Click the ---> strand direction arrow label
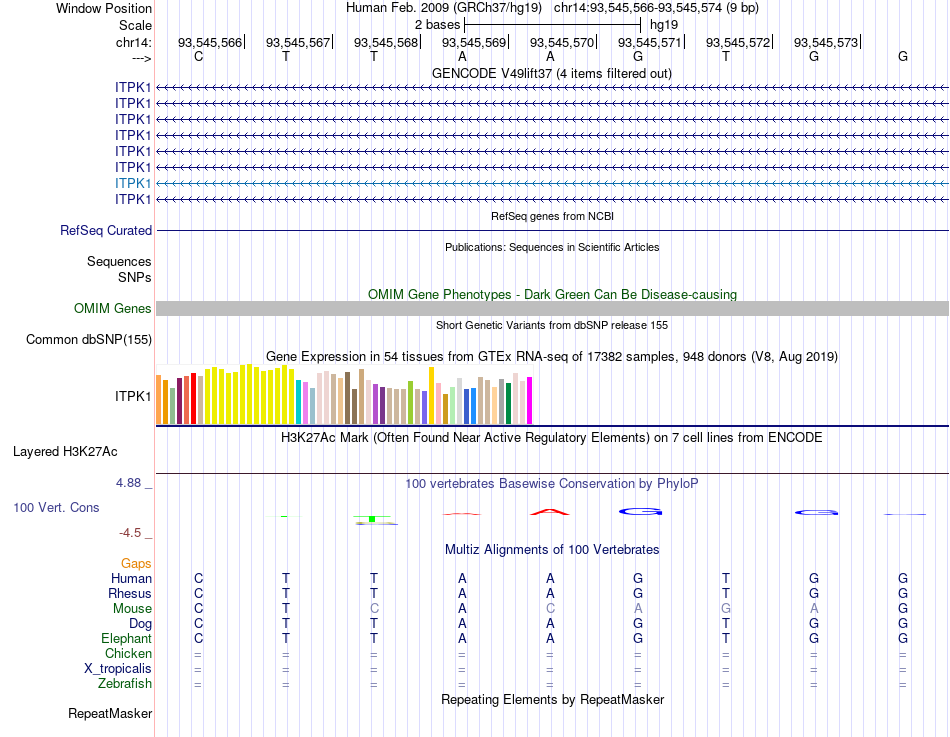Image resolution: width=950 pixels, height=737 pixels. pos(141,58)
